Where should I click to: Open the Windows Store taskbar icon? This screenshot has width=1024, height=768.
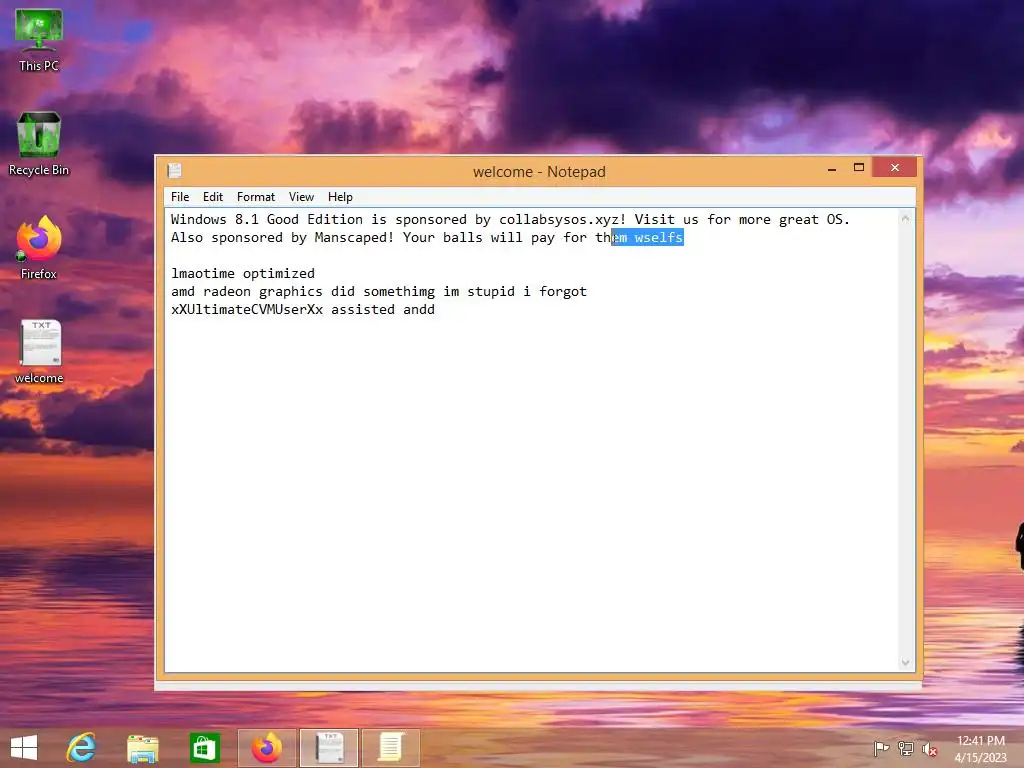tap(204, 748)
